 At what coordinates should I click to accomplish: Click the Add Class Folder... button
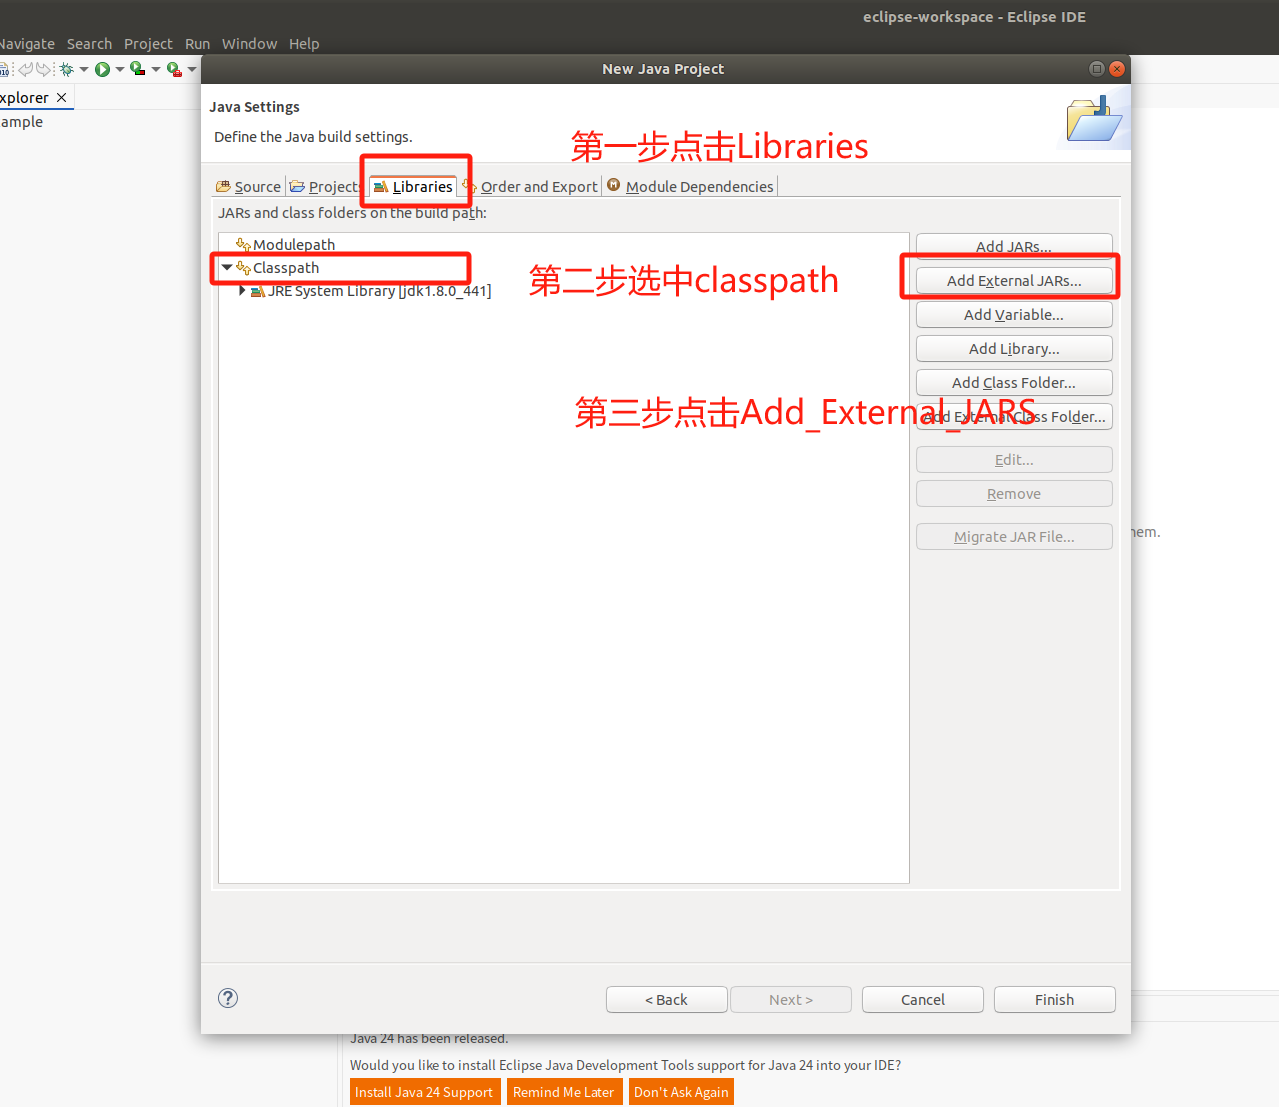(1014, 382)
